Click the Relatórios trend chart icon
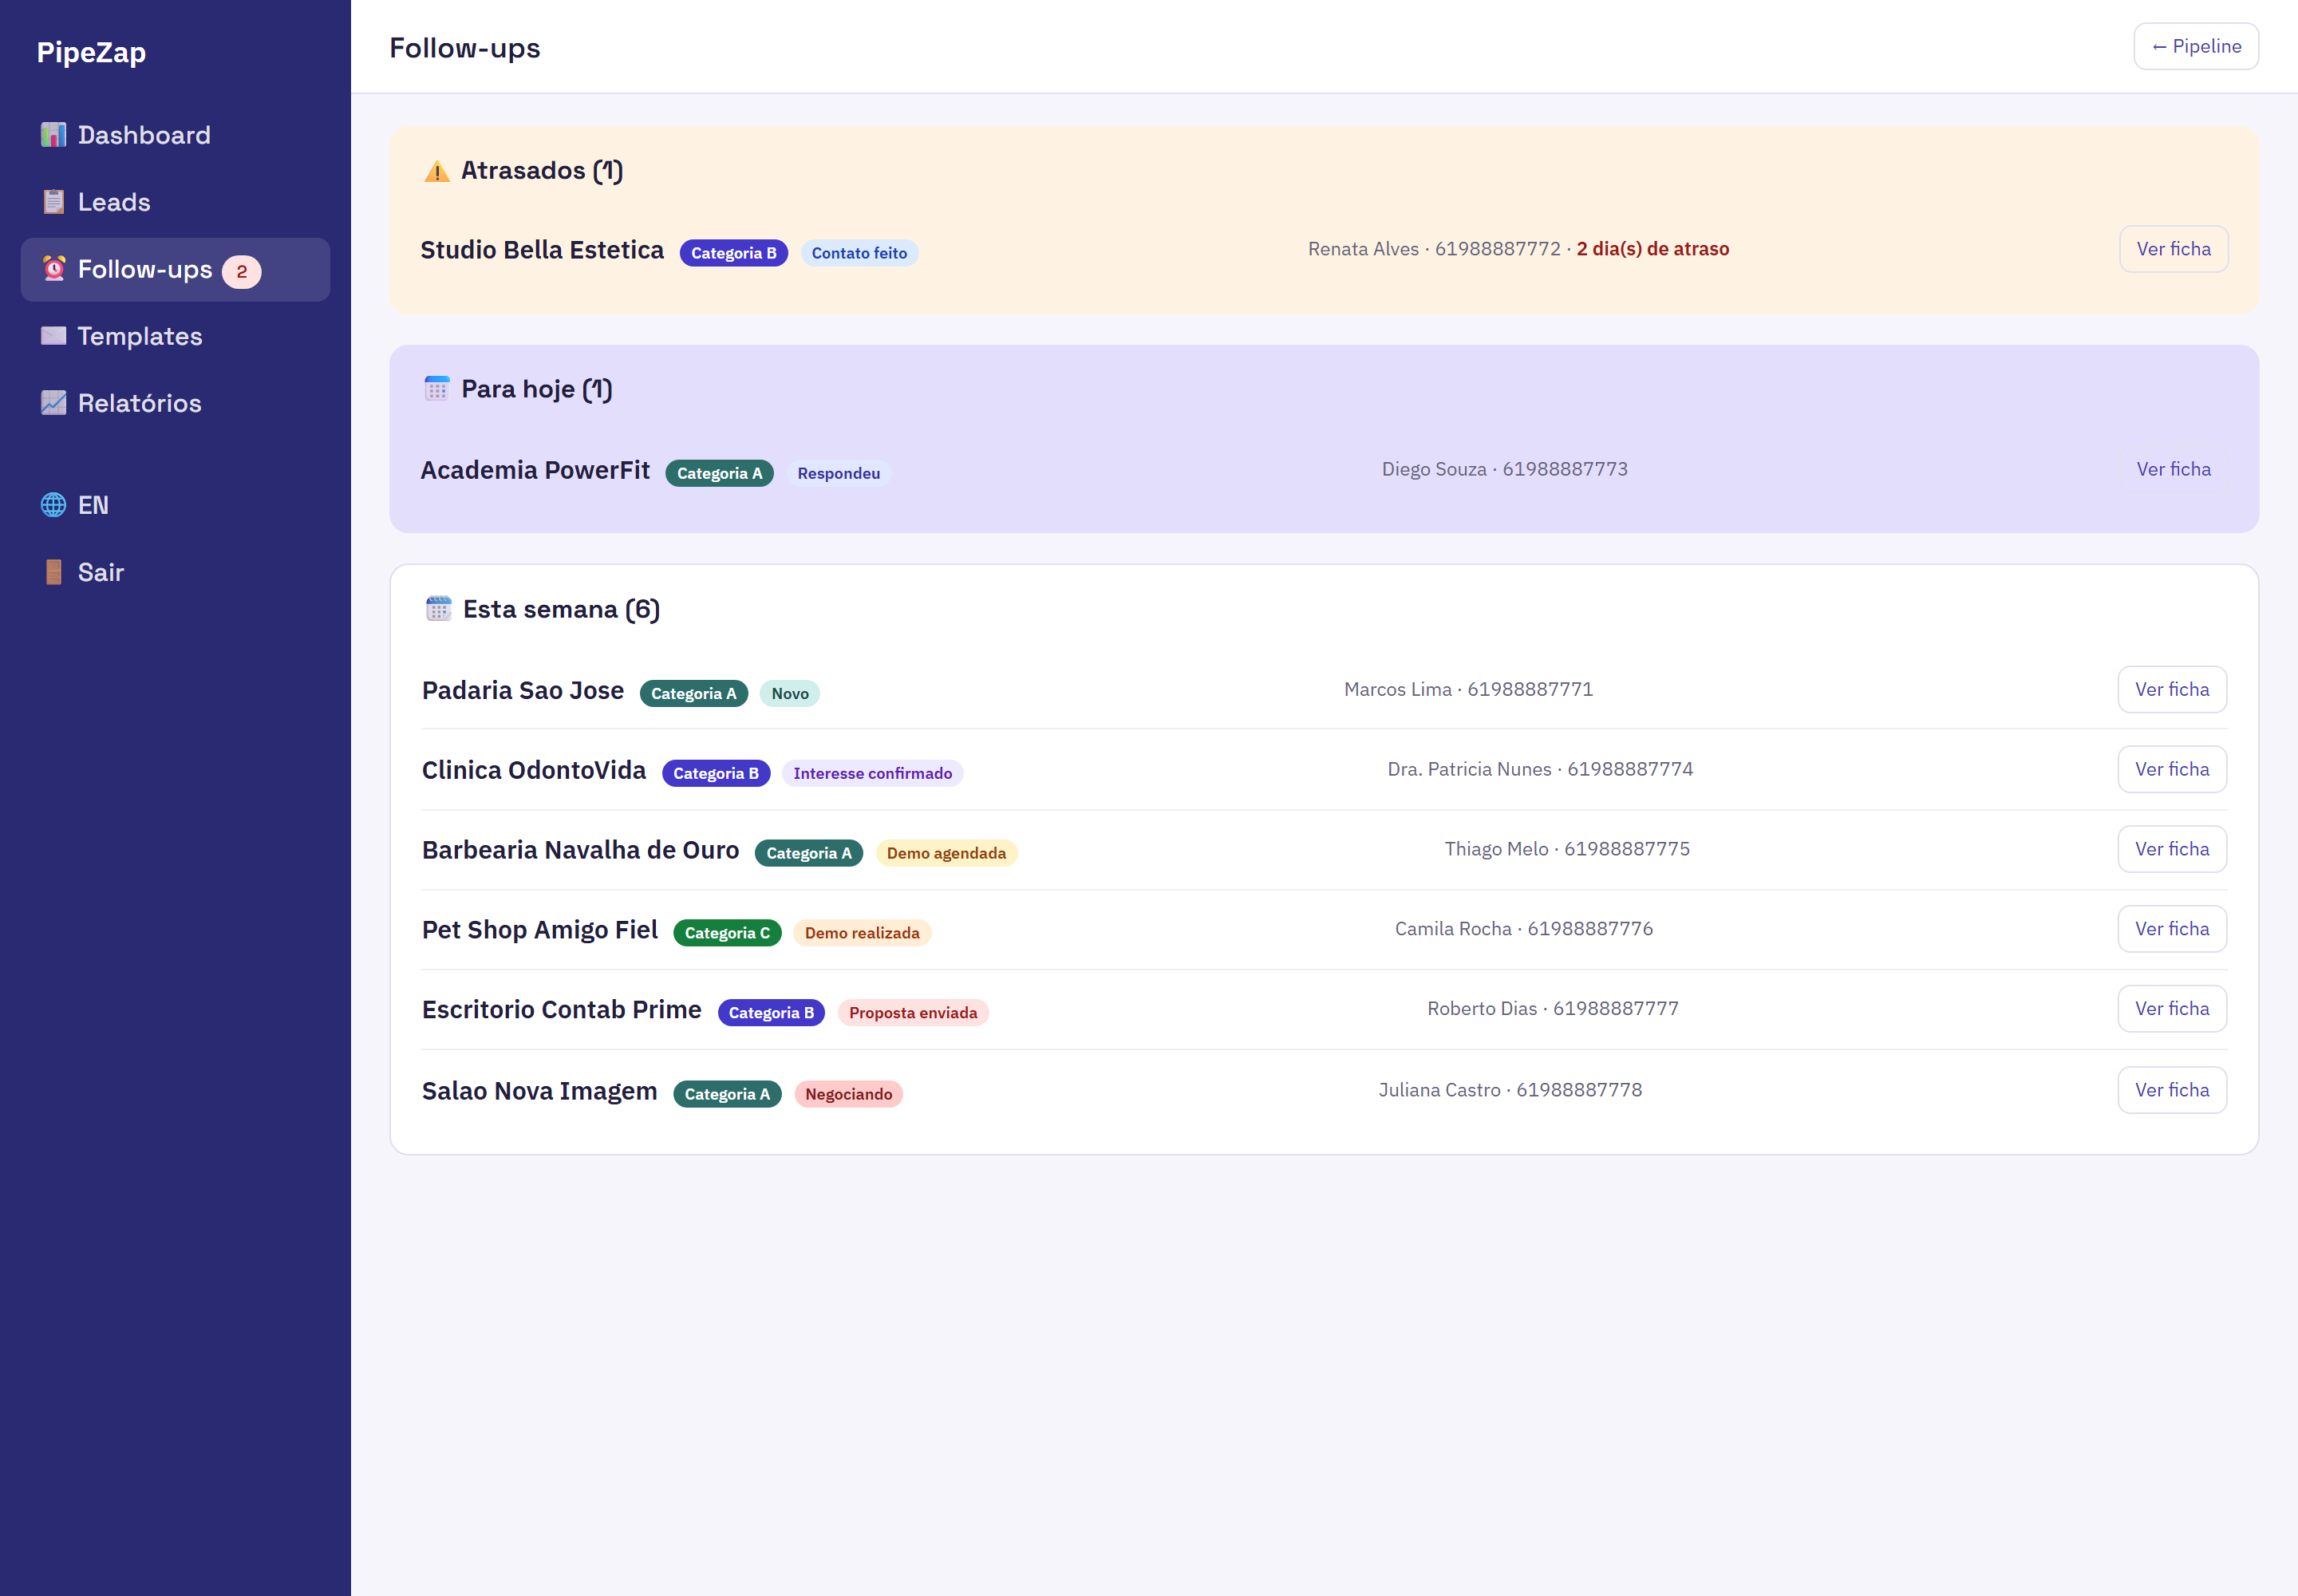Screen dimensions: 2298x1596 (54, 403)
